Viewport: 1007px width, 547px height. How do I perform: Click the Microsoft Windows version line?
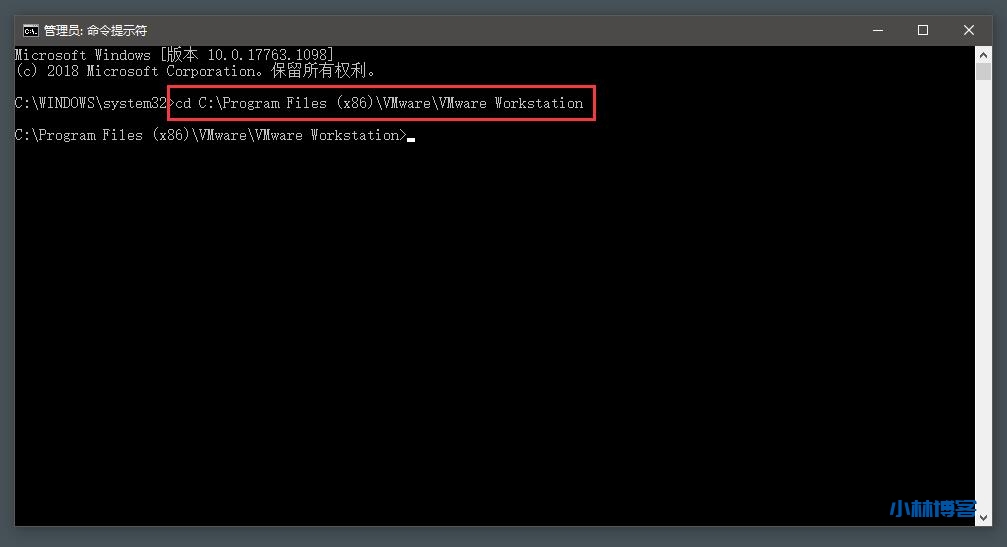coord(174,55)
